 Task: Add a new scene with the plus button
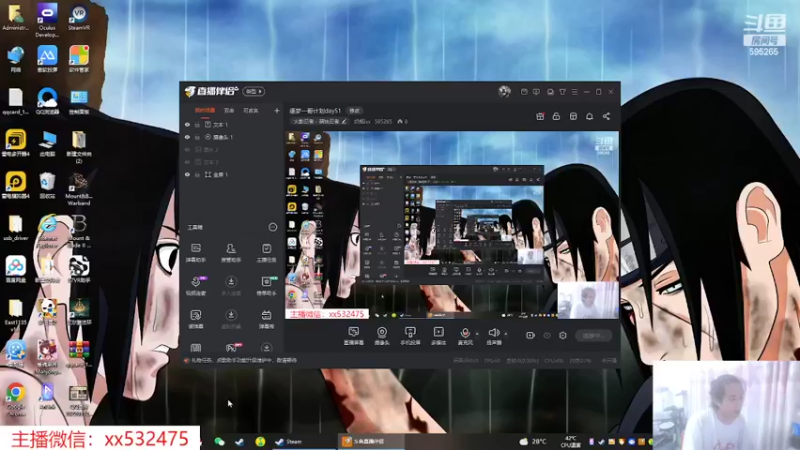277,110
